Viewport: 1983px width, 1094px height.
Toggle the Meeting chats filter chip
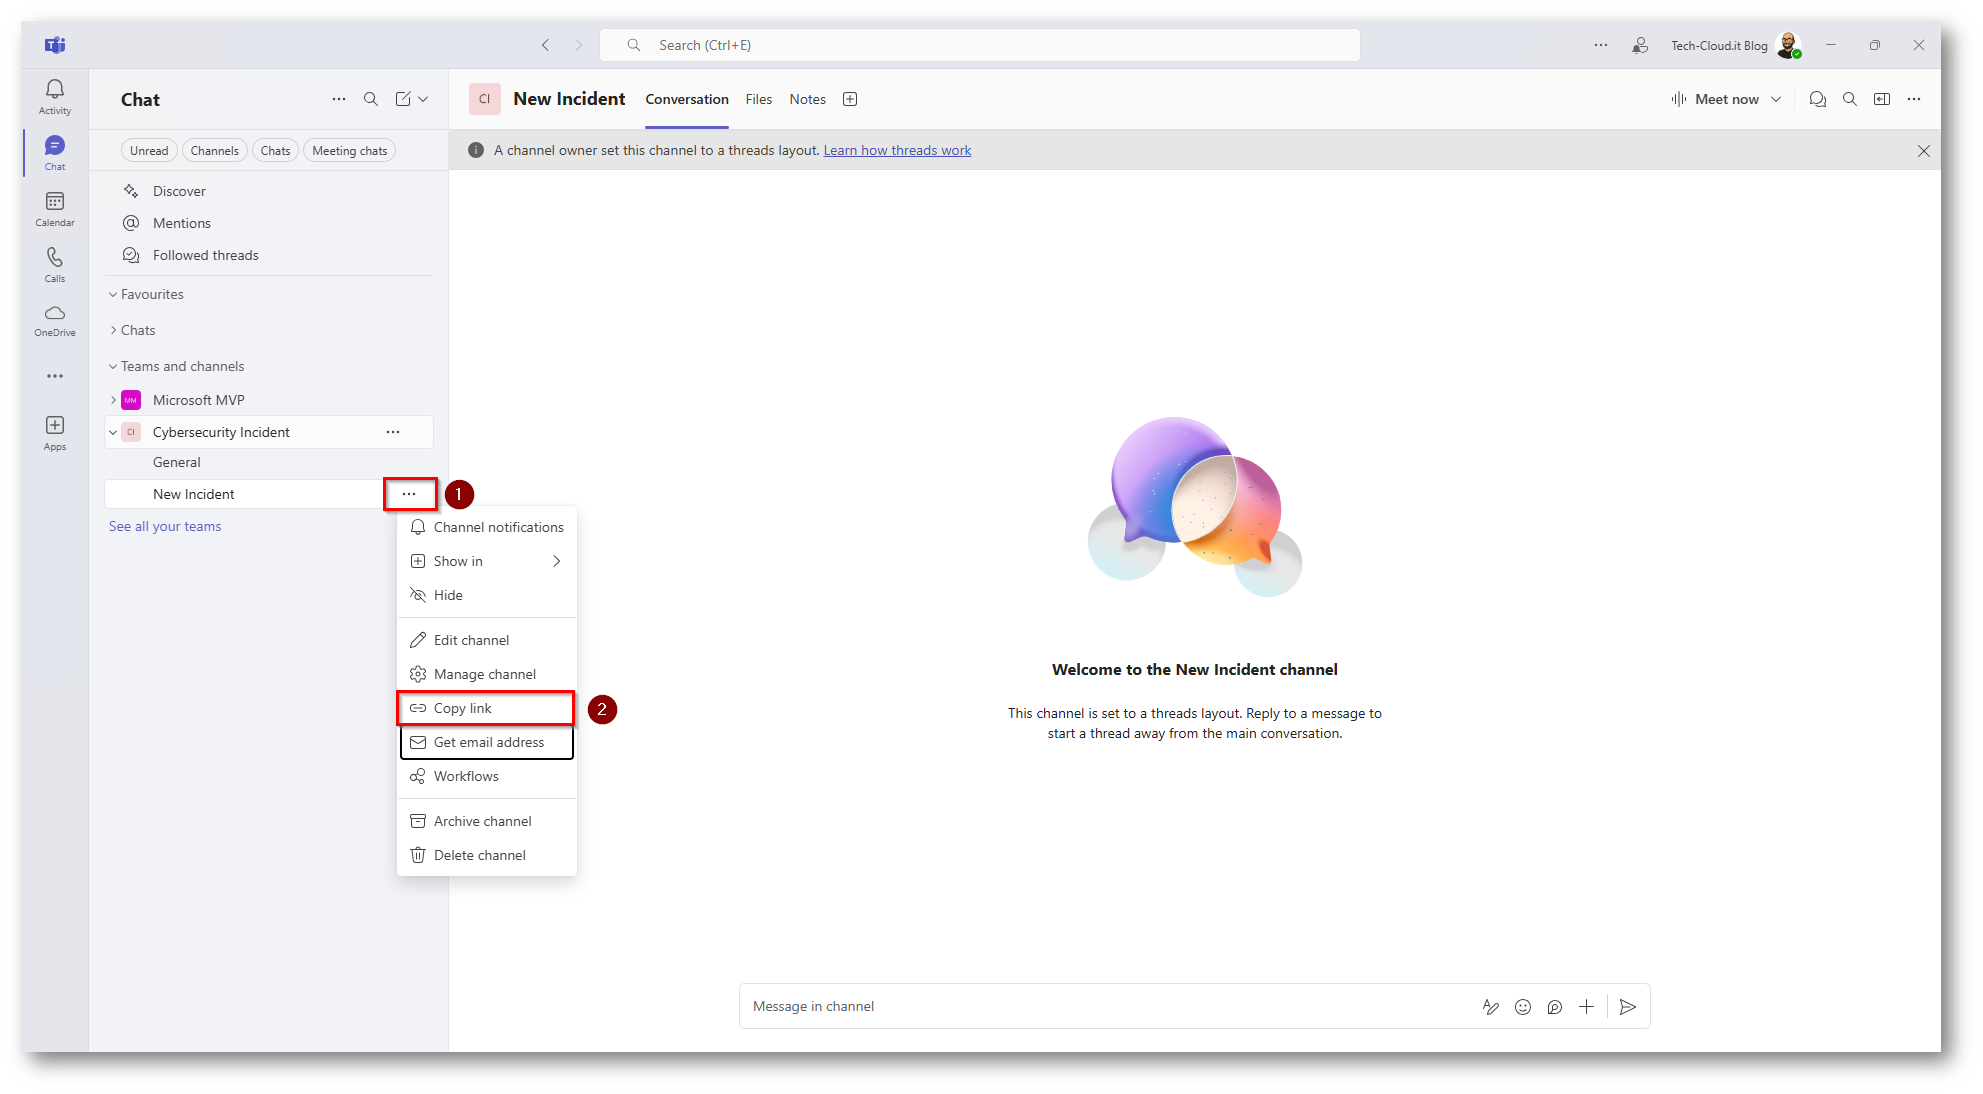click(x=349, y=151)
